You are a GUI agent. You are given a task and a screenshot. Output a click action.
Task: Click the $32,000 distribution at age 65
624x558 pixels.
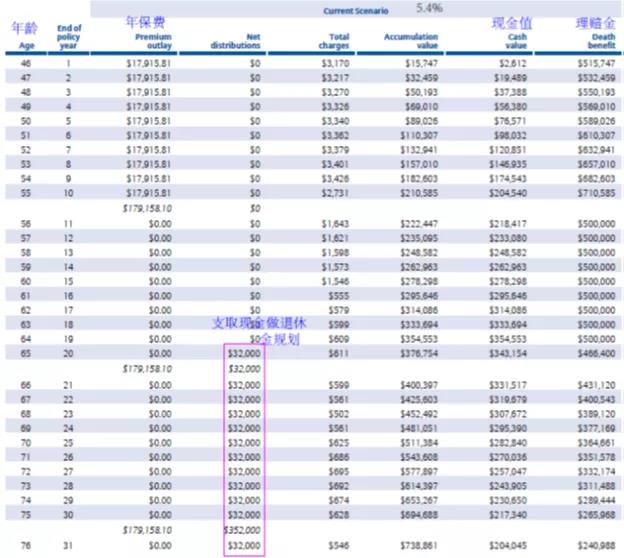point(243,353)
